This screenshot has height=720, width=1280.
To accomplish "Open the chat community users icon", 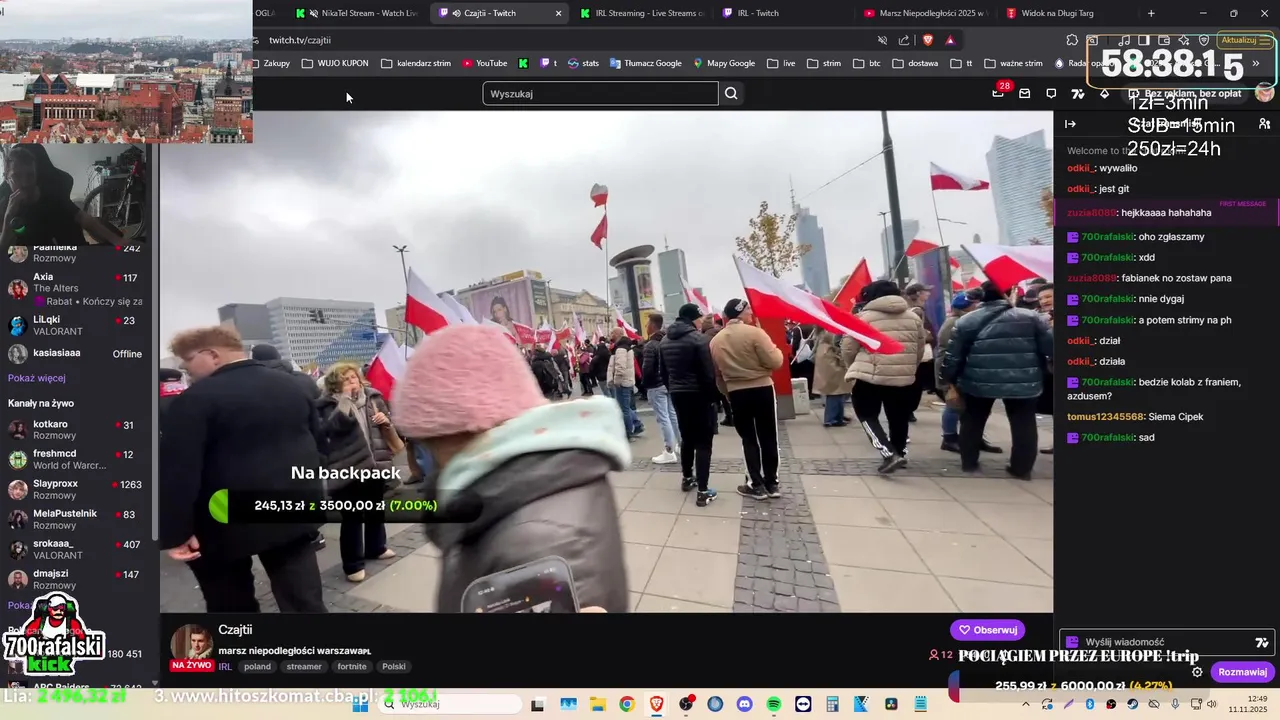I will pyautogui.click(x=1264, y=124).
